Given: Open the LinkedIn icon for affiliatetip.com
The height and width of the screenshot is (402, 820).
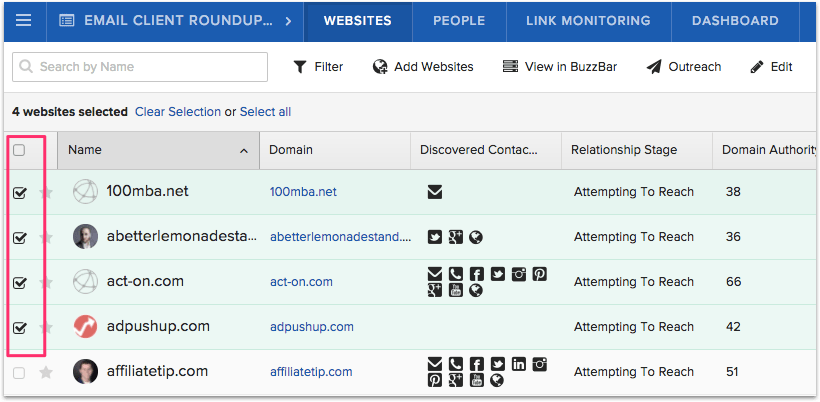Looking at the screenshot, I should (x=518, y=363).
